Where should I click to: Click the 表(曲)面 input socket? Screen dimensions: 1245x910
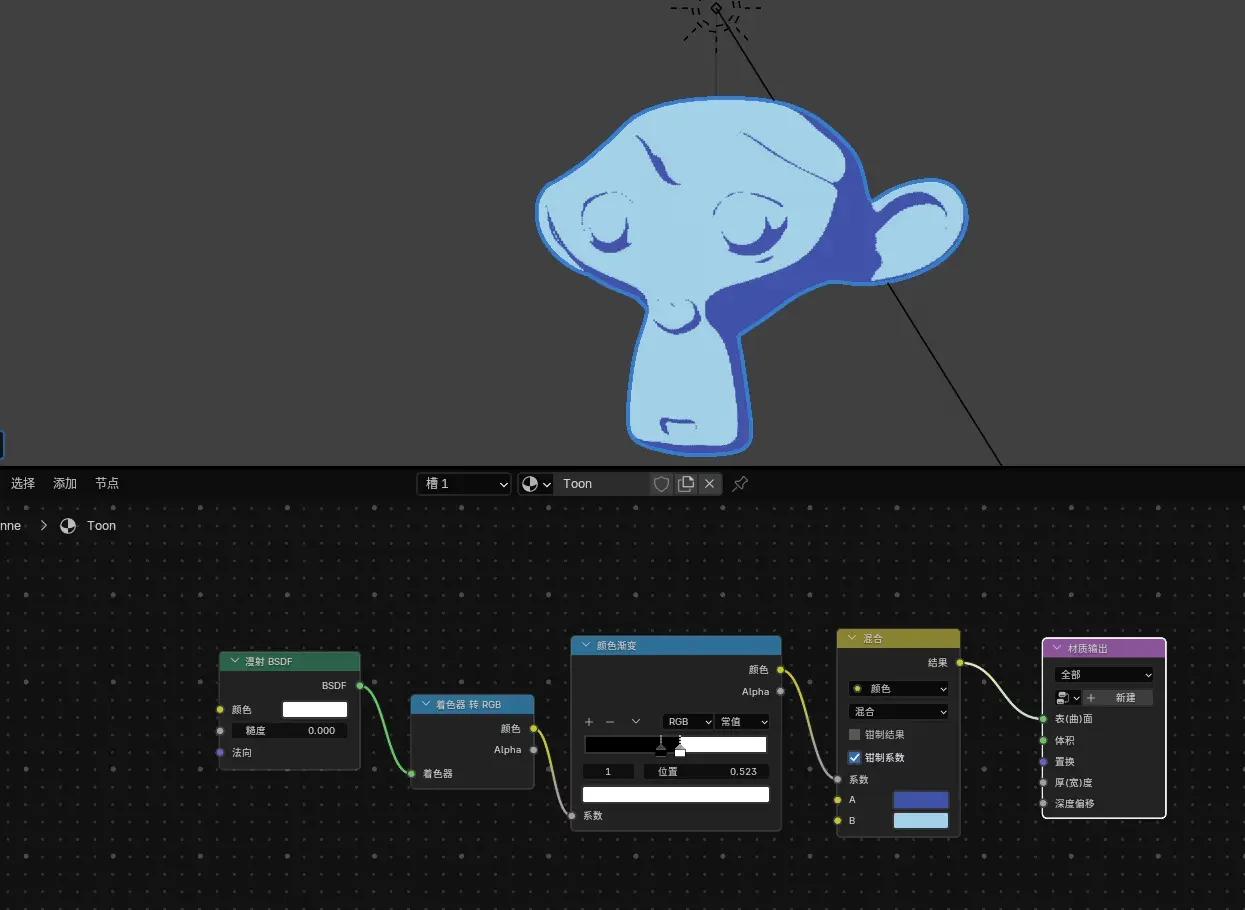point(1043,719)
